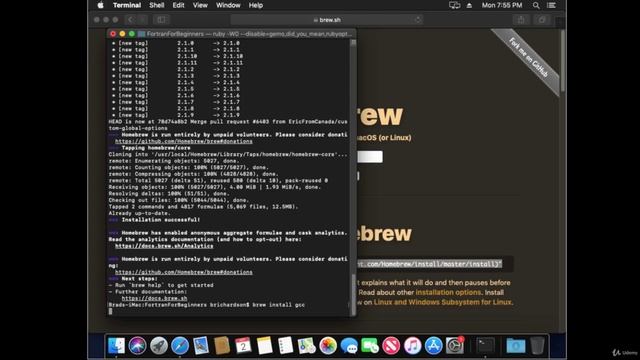The width and height of the screenshot is (640, 360).
Task: Zoom Terminal with the green button
Action: tap(131, 34)
